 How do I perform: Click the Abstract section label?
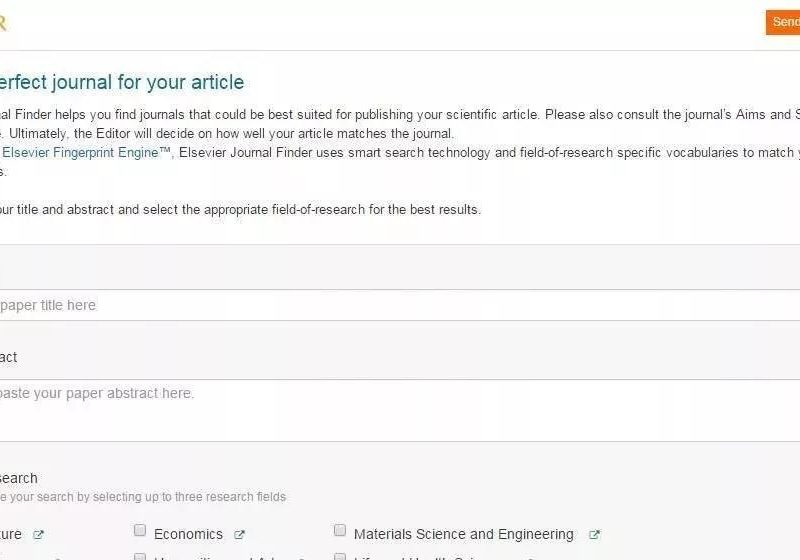[8, 357]
